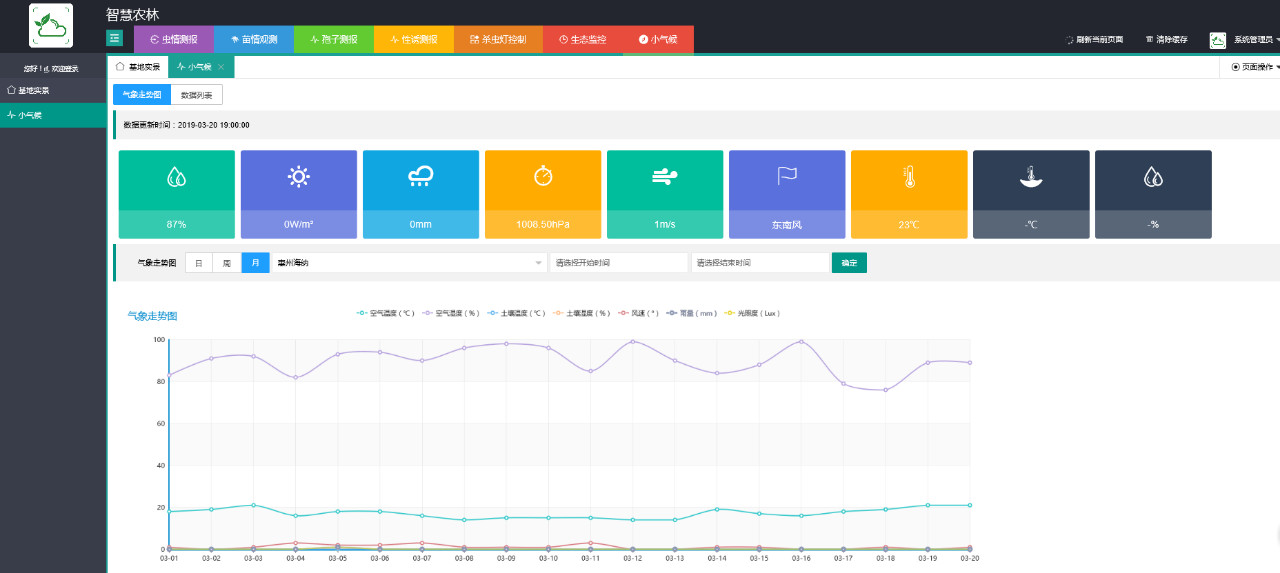Expand the 系统管理员 user dropdown
The image size is (1280, 573).
[1256, 40]
